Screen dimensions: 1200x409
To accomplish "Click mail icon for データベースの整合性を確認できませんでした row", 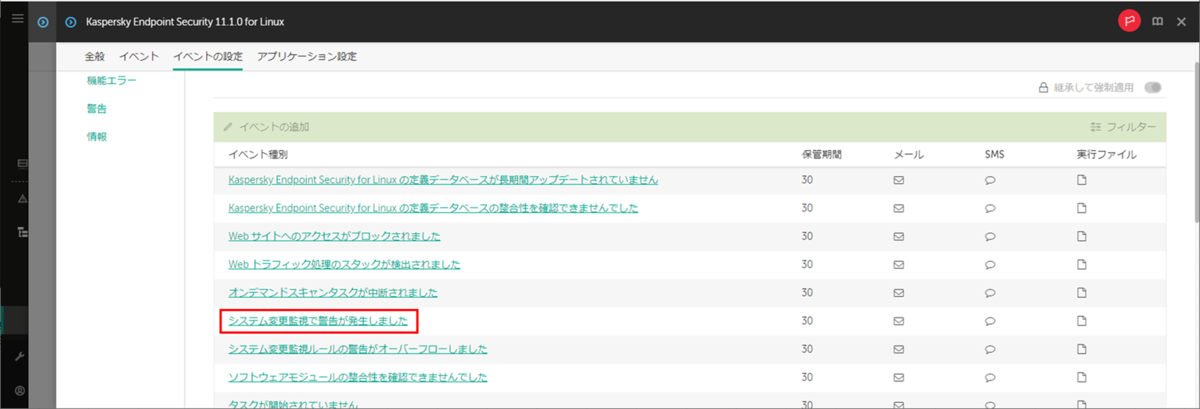I will (x=898, y=208).
